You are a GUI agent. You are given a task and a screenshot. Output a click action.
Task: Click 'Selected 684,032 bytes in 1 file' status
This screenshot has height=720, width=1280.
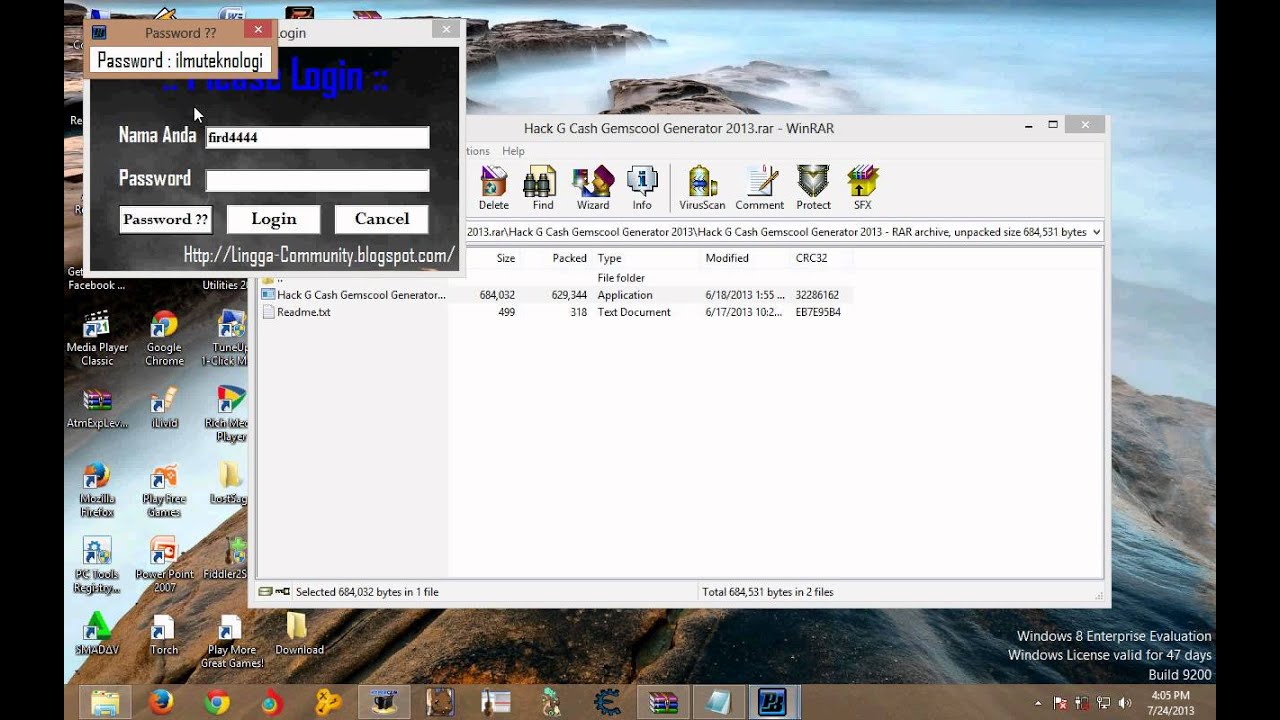[x=367, y=592]
